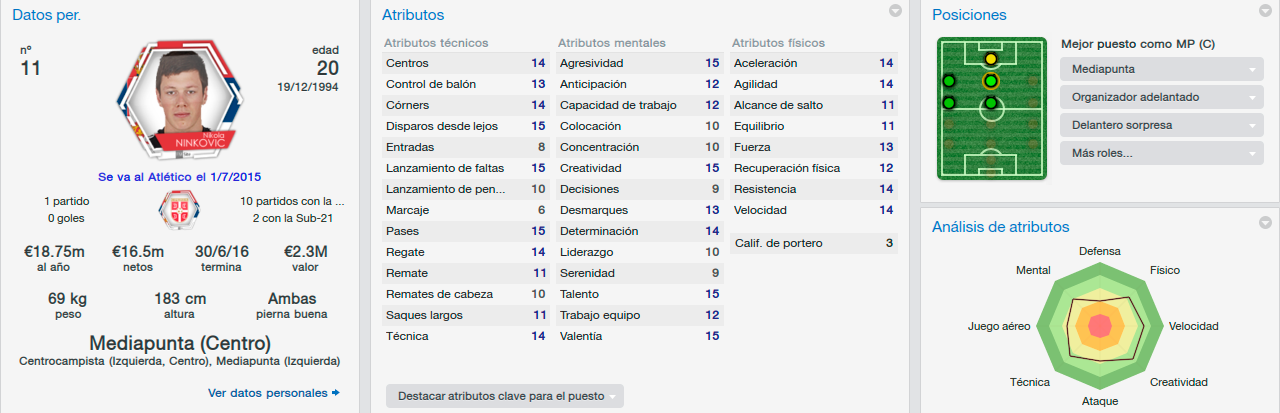The height and width of the screenshot is (413, 1280).
Task: Open the Más roles... dropdown
Action: tap(1161, 153)
